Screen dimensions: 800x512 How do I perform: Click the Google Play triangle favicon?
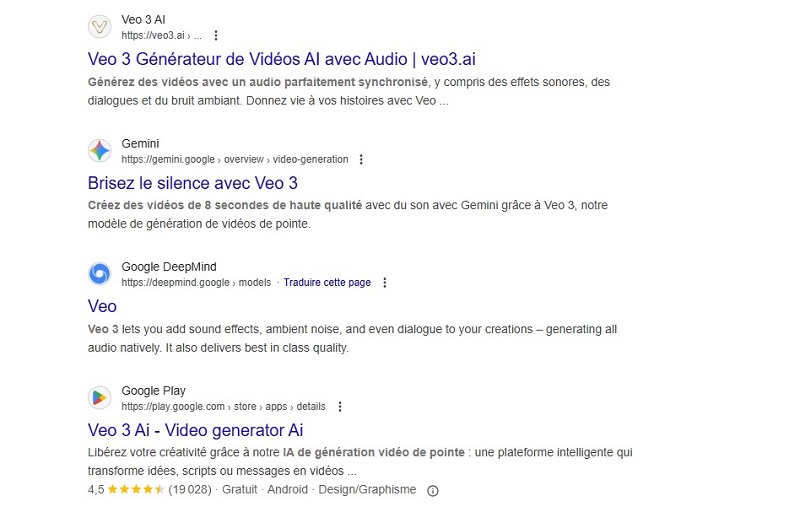click(x=100, y=398)
